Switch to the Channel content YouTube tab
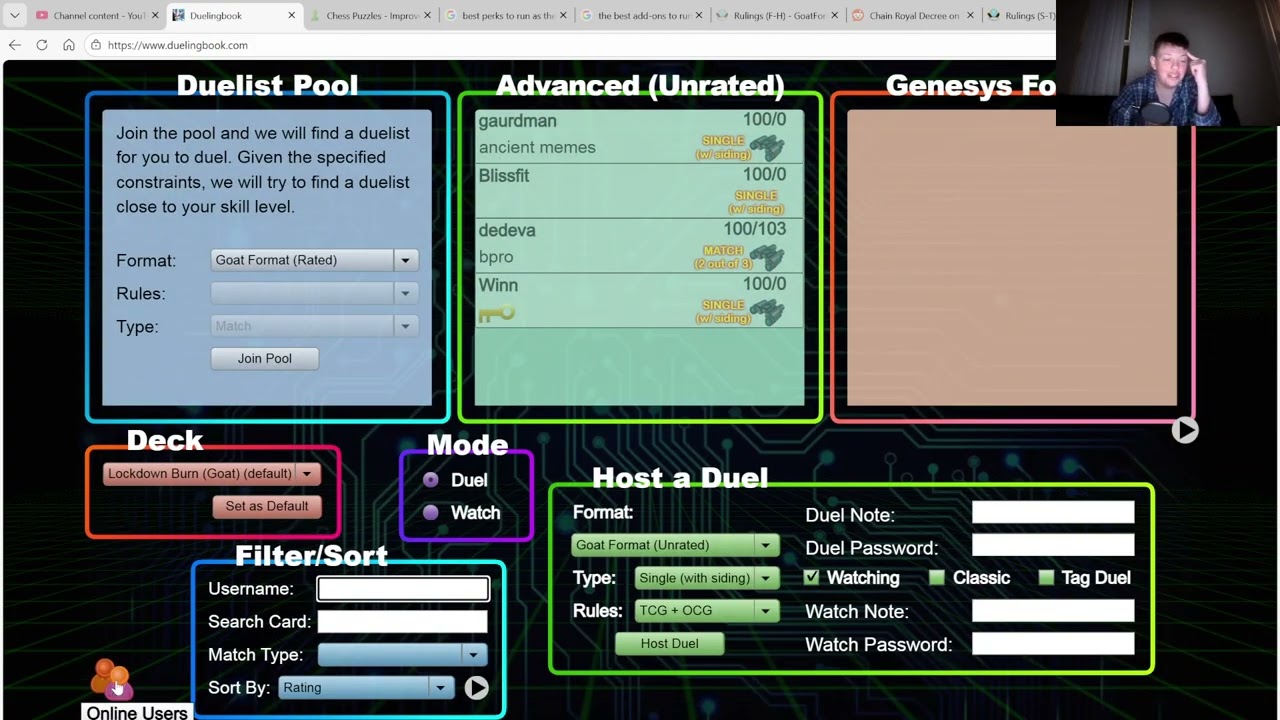 pos(98,15)
